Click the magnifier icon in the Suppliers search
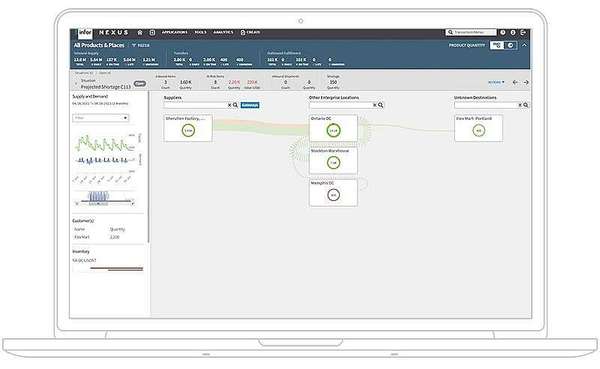This screenshot has width=600, height=369. [x=236, y=105]
